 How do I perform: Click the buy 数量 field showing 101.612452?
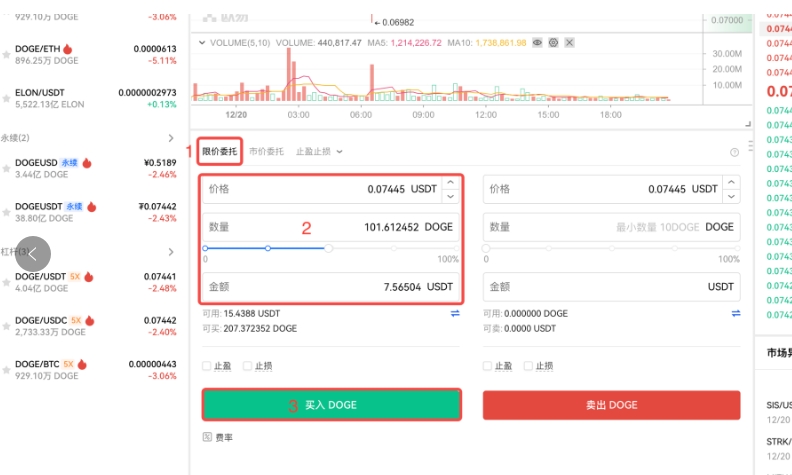[x=331, y=227]
